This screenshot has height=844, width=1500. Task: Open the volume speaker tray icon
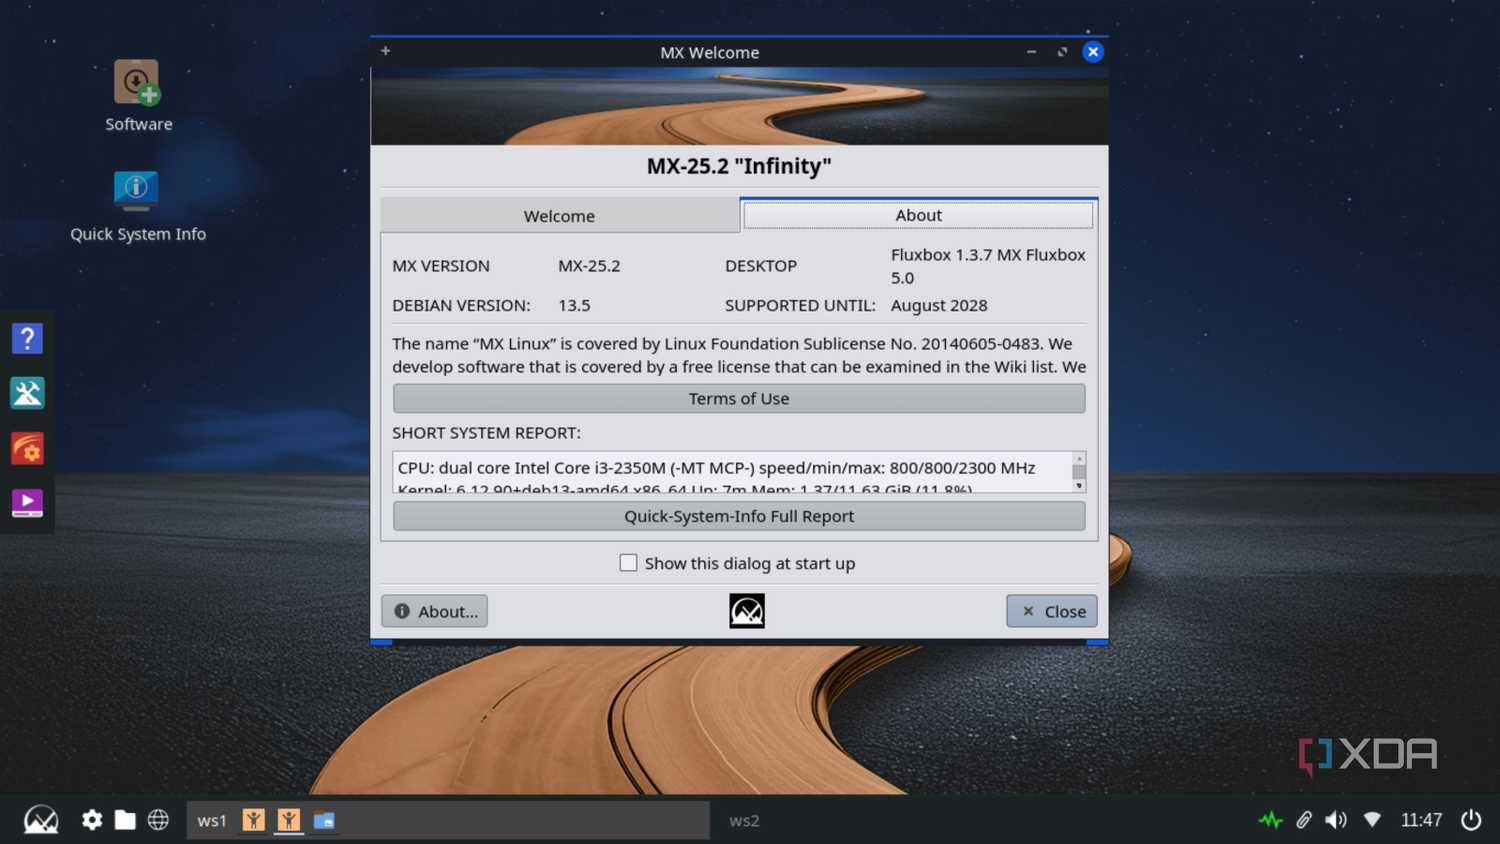coord(1336,820)
